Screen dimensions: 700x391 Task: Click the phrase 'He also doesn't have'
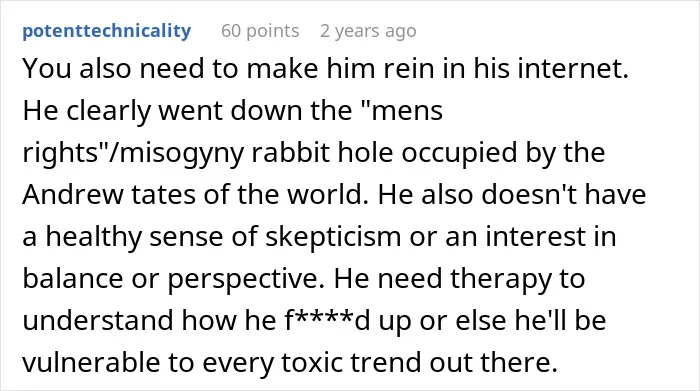tap(512, 195)
